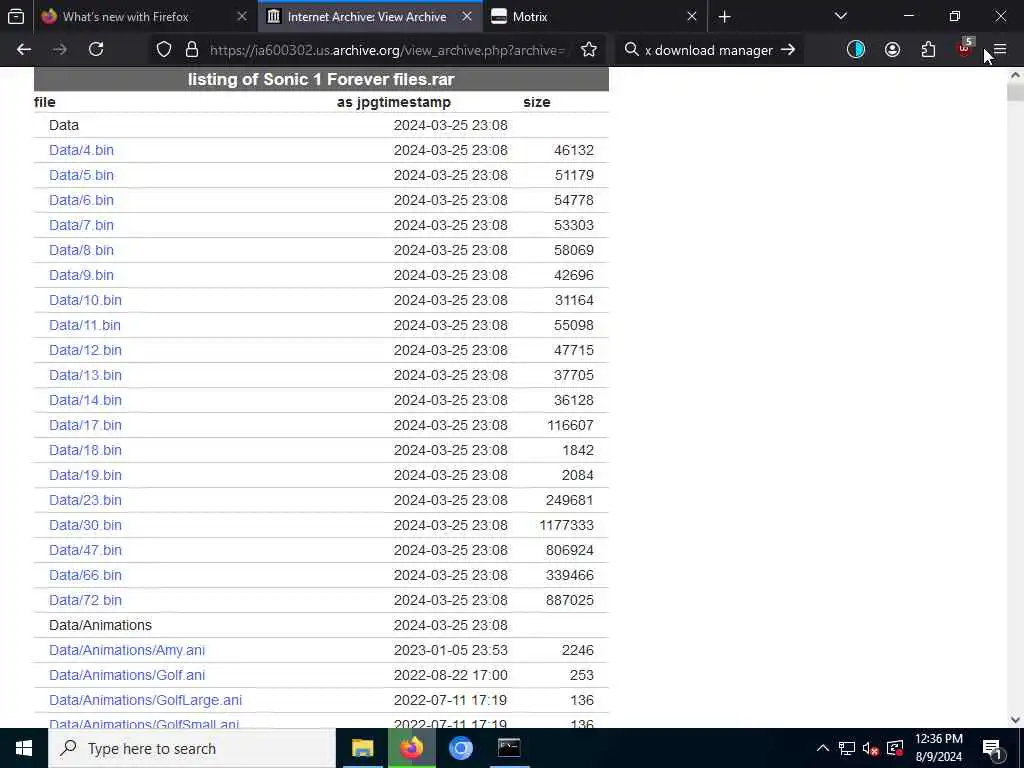Click the page scrollbar down arrow
Image resolution: width=1024 pixels, height=768 pixels.
(x=1016, y=720)
